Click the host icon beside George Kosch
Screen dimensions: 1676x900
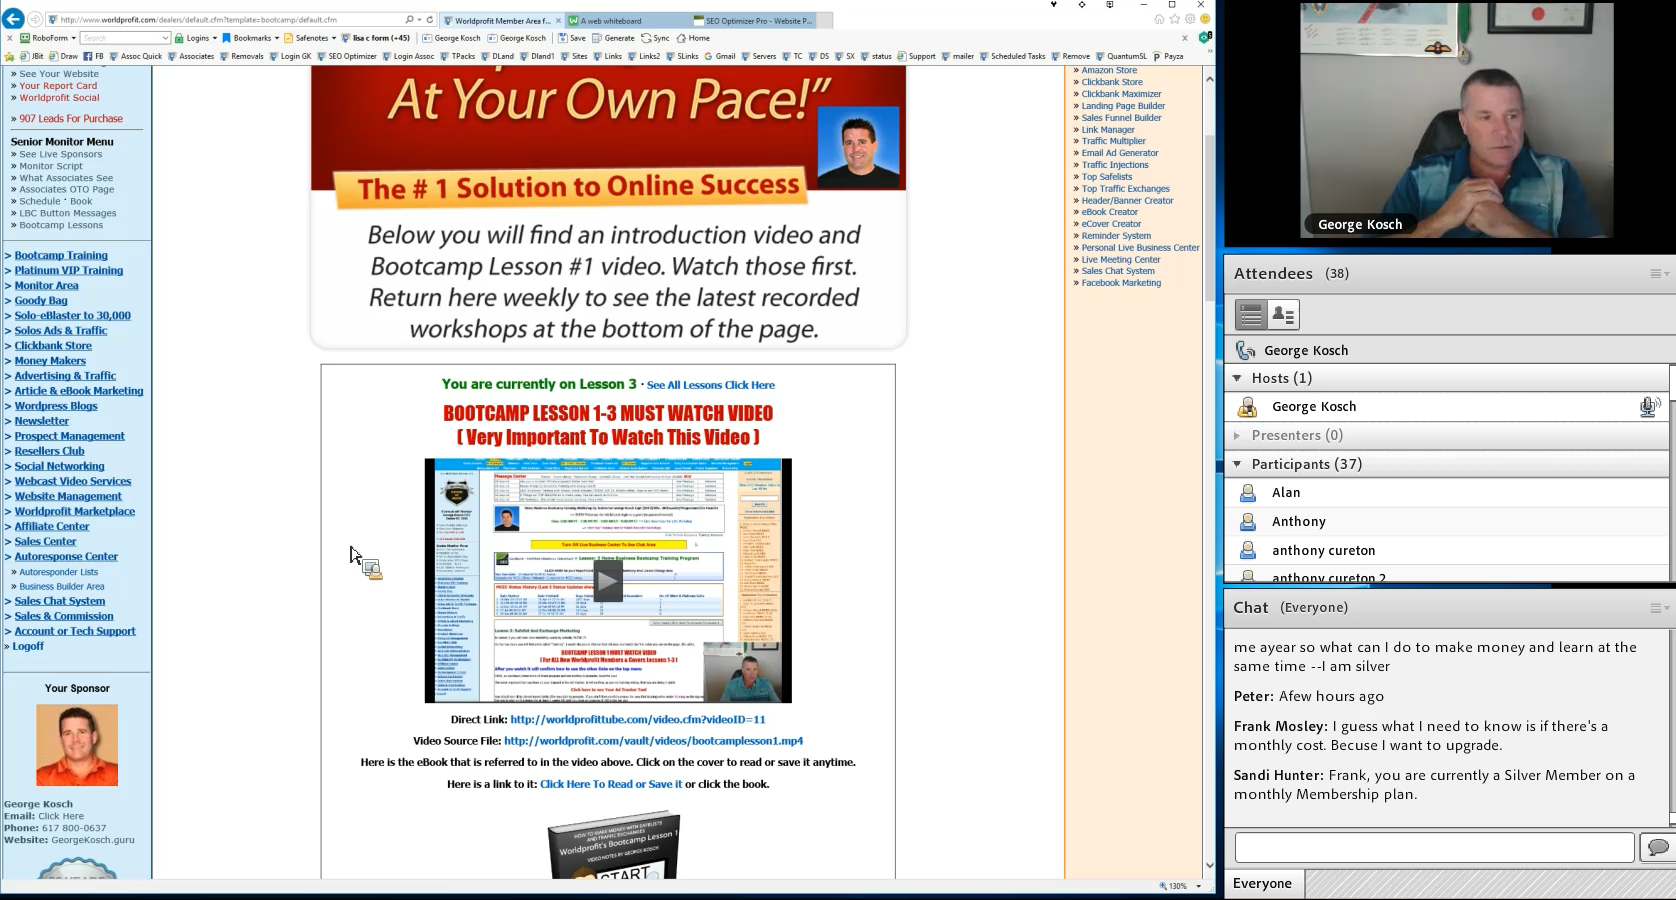1247,407
